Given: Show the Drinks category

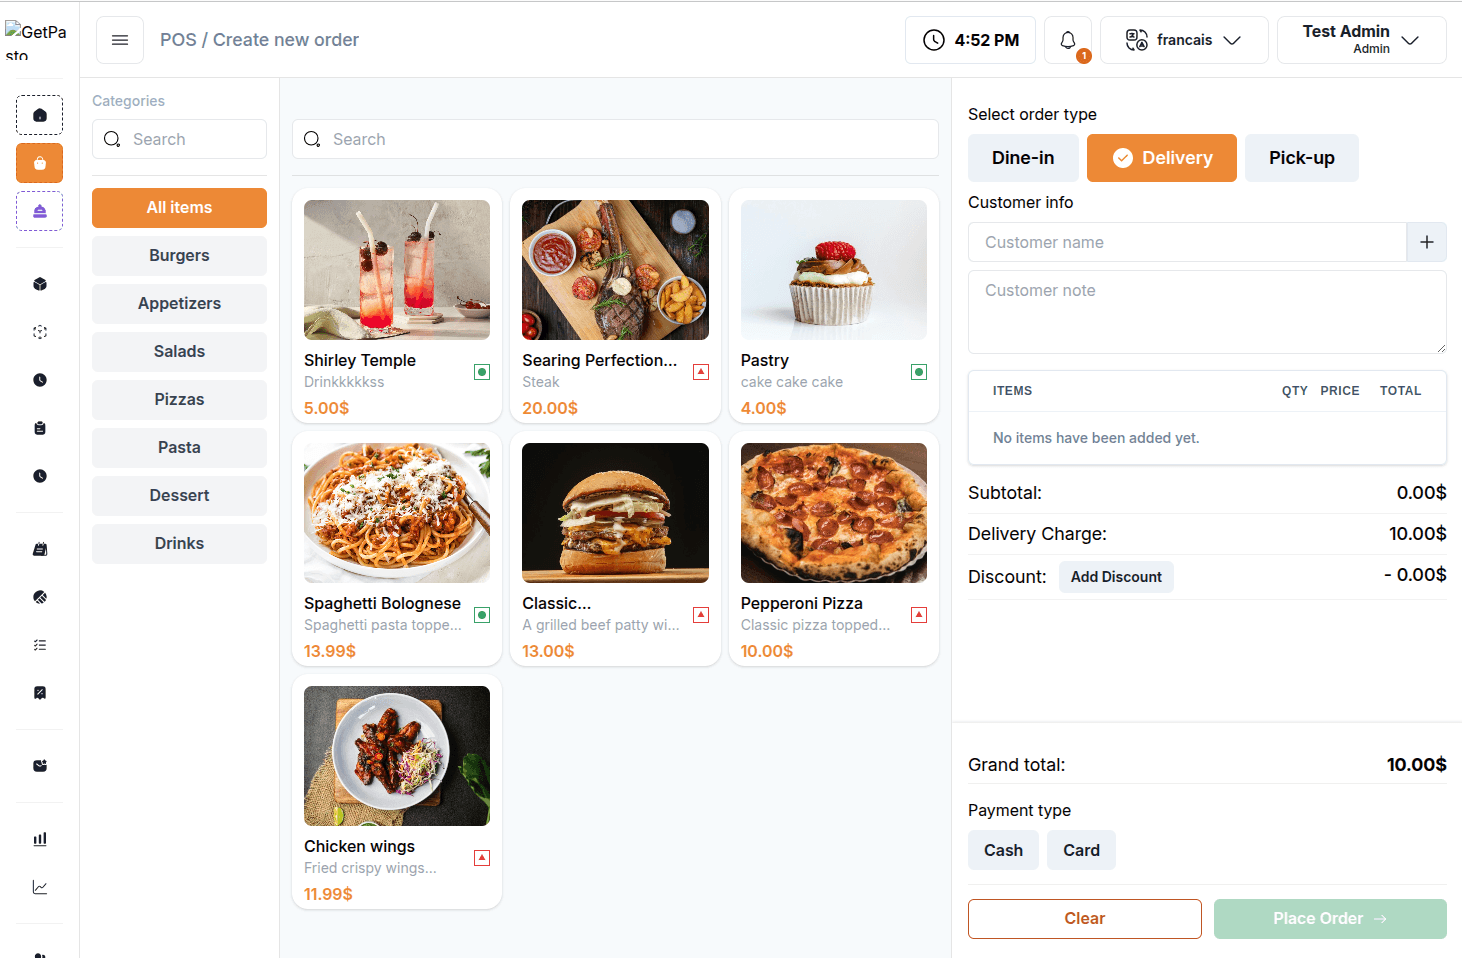Looking at the screenshot, I should [x=179, y=544].
